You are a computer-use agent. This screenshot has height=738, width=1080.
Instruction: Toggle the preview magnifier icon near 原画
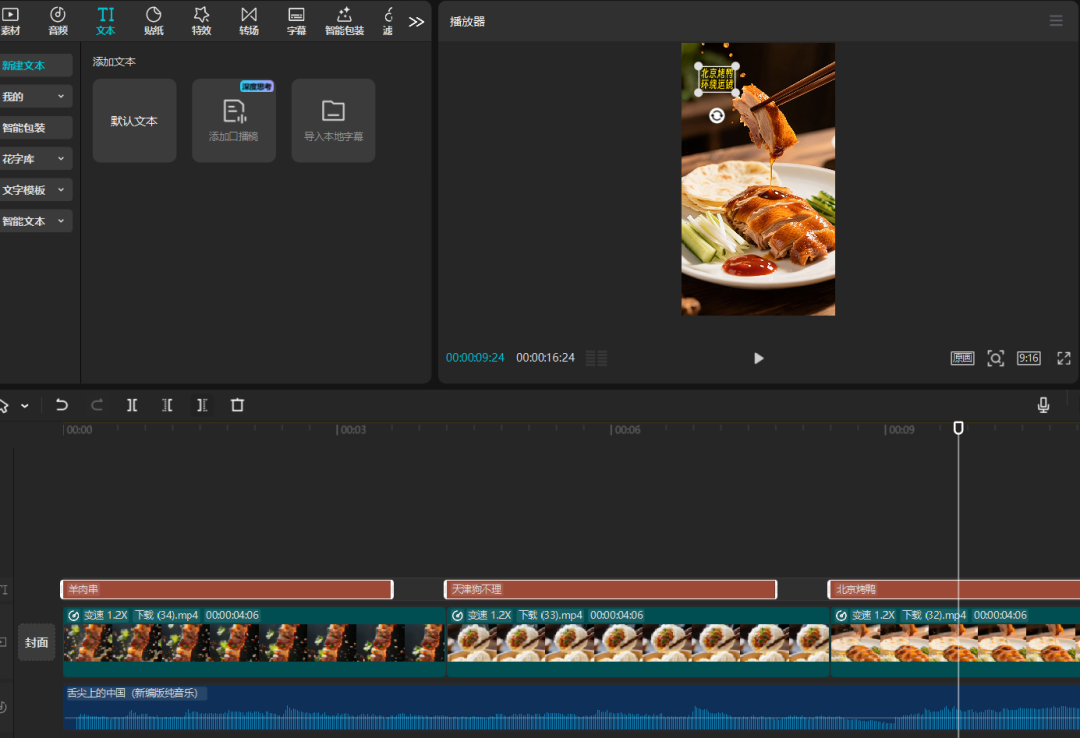(x=995, y=357)
